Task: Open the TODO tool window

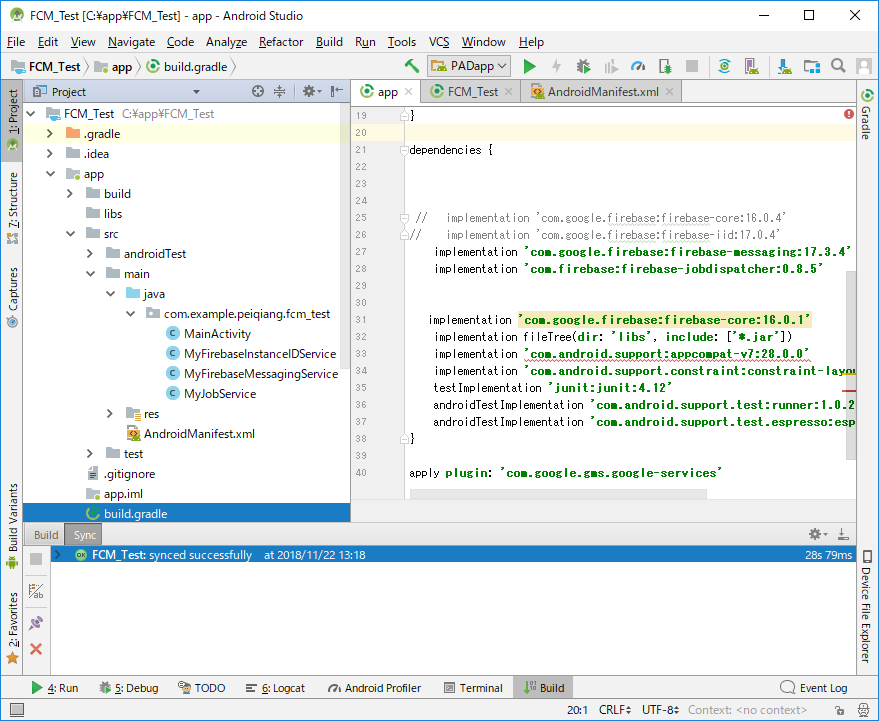Action: tap(202, 688)
